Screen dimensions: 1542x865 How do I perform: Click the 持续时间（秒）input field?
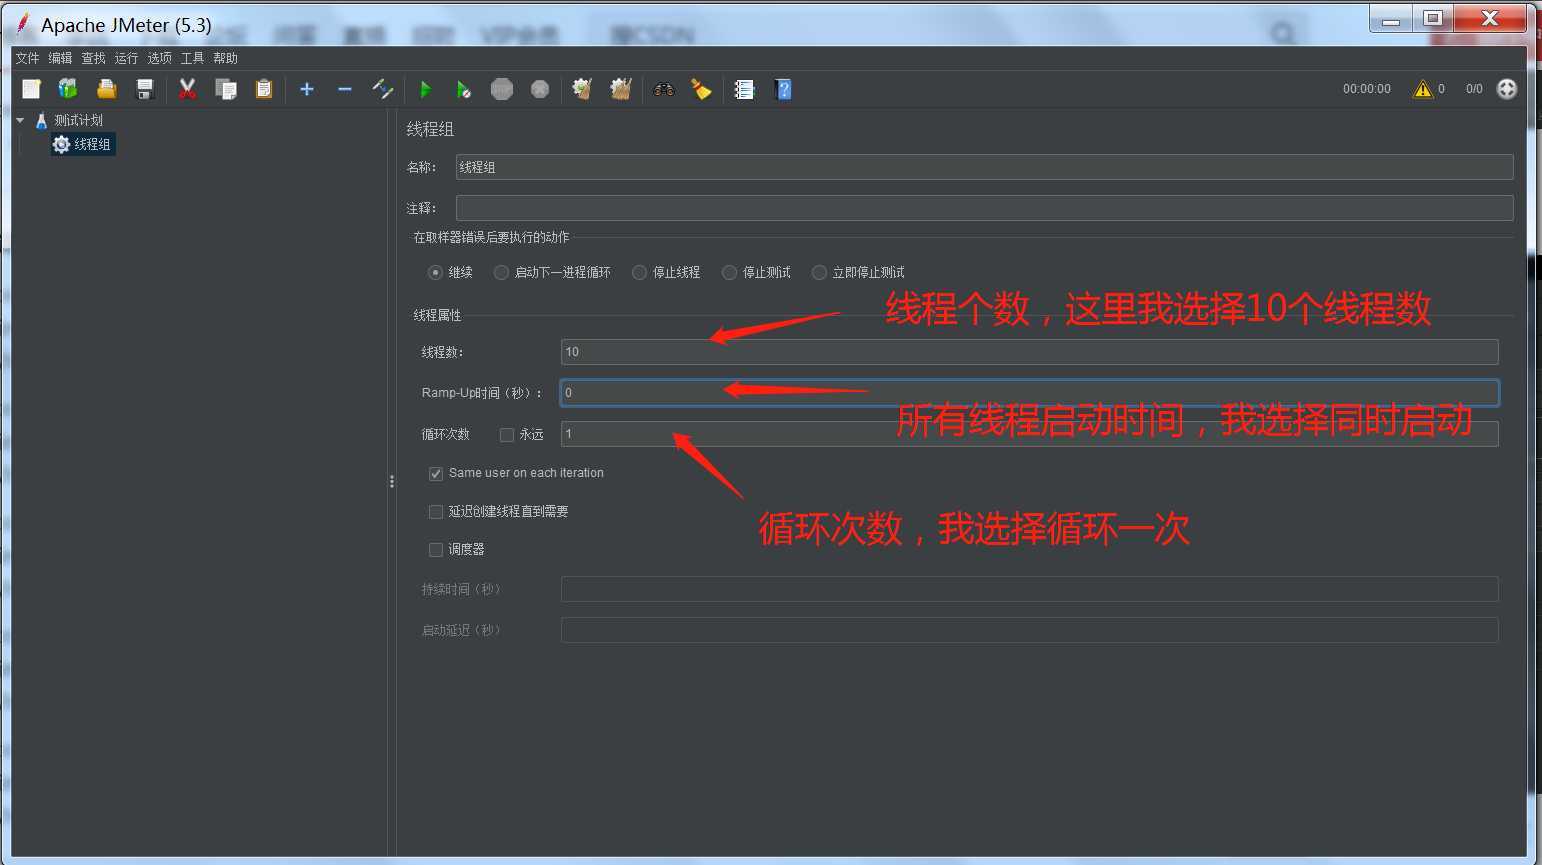[x=1030, y=589]
